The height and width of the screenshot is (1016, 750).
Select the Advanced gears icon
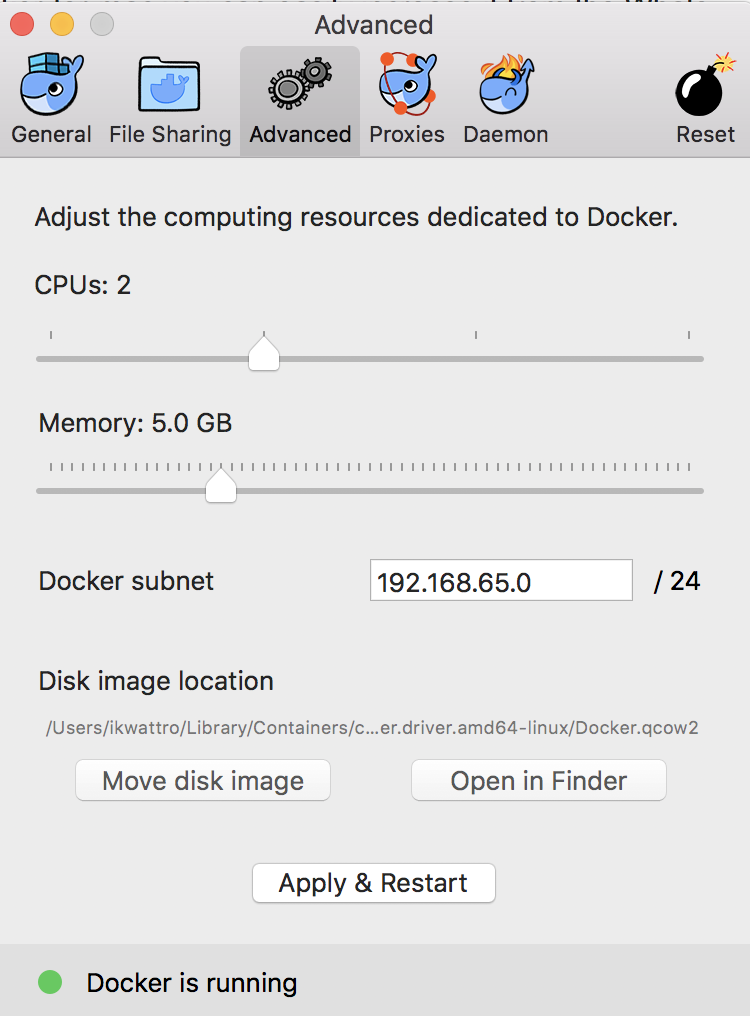(x=299, y=85)
